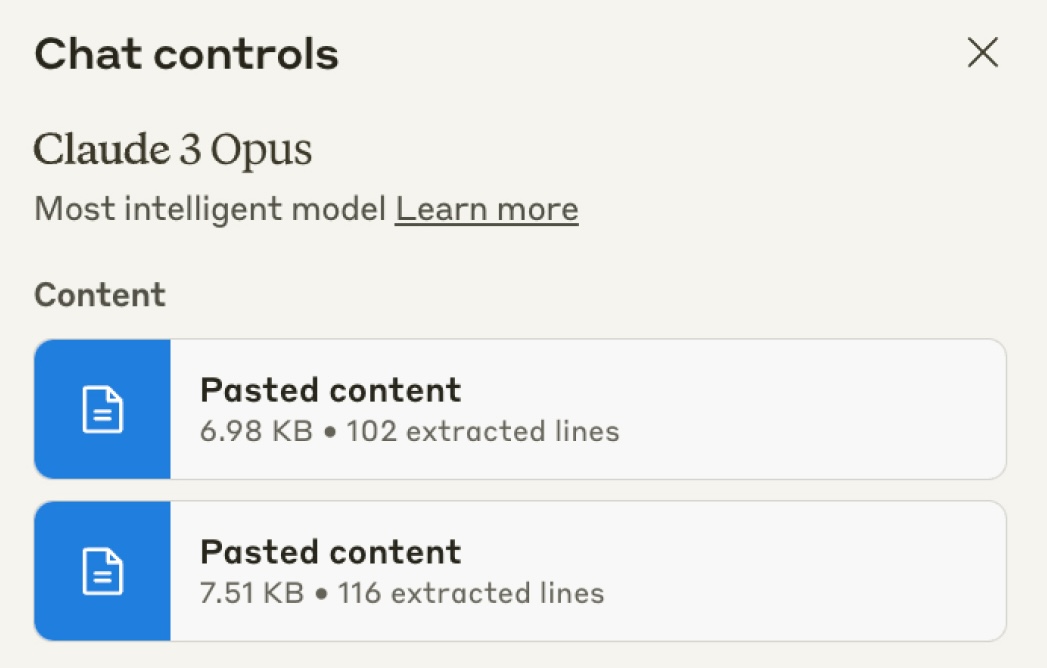Close the Chat controls panel

982,54
